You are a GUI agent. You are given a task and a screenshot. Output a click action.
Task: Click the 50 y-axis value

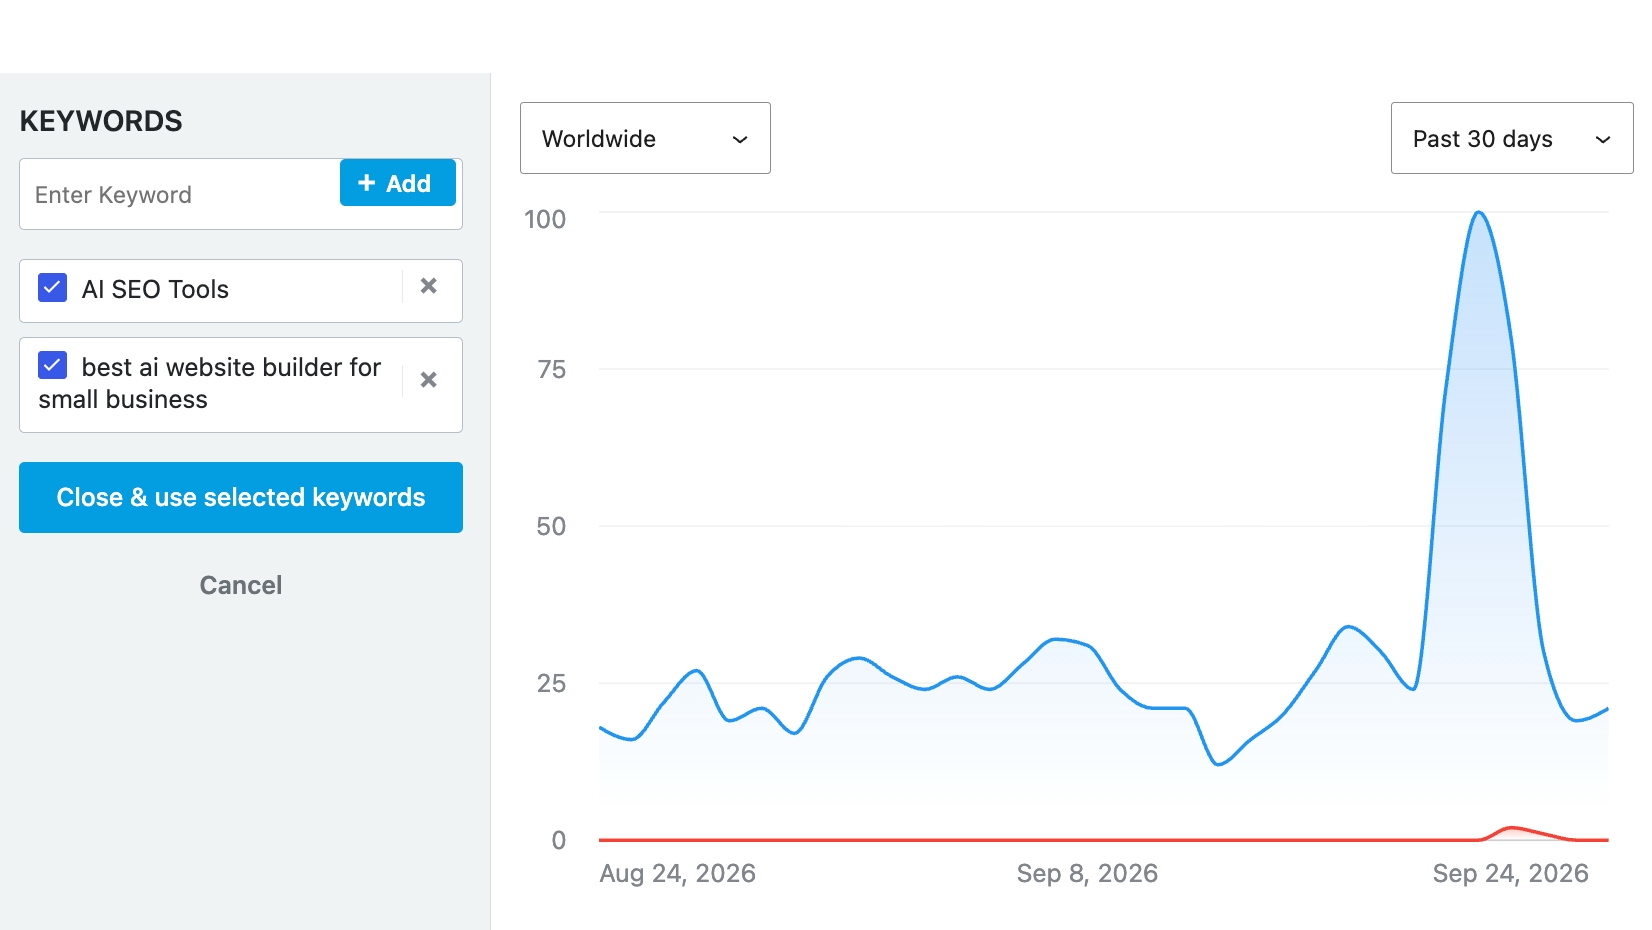tap(551, 526)
